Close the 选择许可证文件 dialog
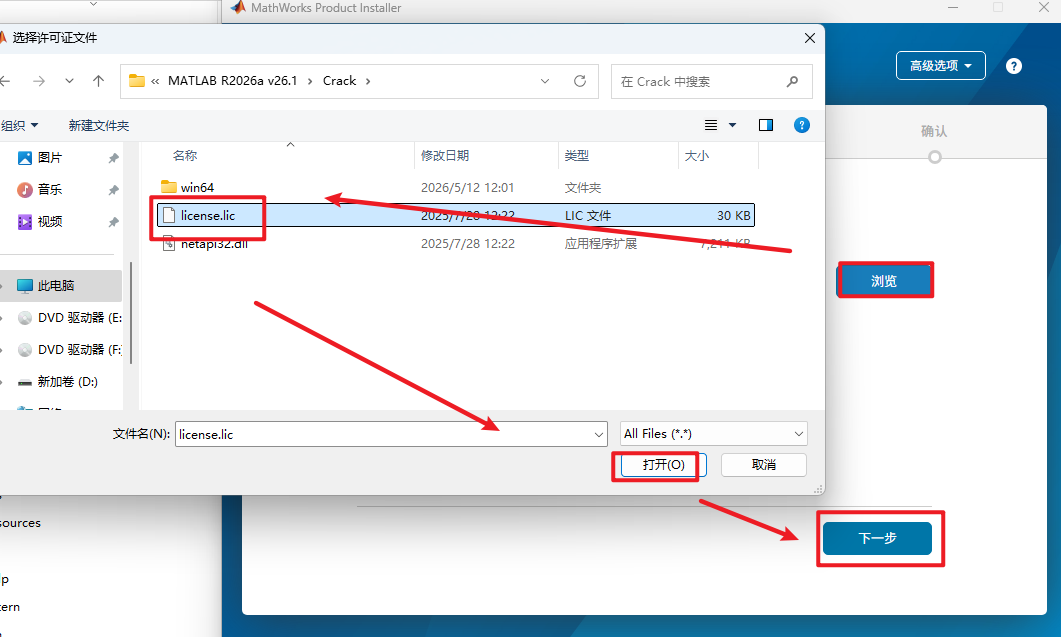The height and width of the screenshot is (637, 1061). coord(810,38)
